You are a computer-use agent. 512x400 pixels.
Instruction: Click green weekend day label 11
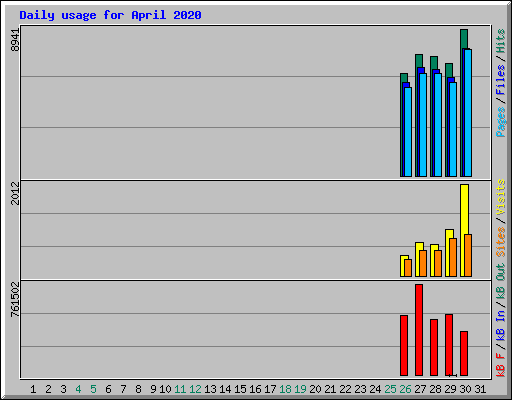(180, 389)
